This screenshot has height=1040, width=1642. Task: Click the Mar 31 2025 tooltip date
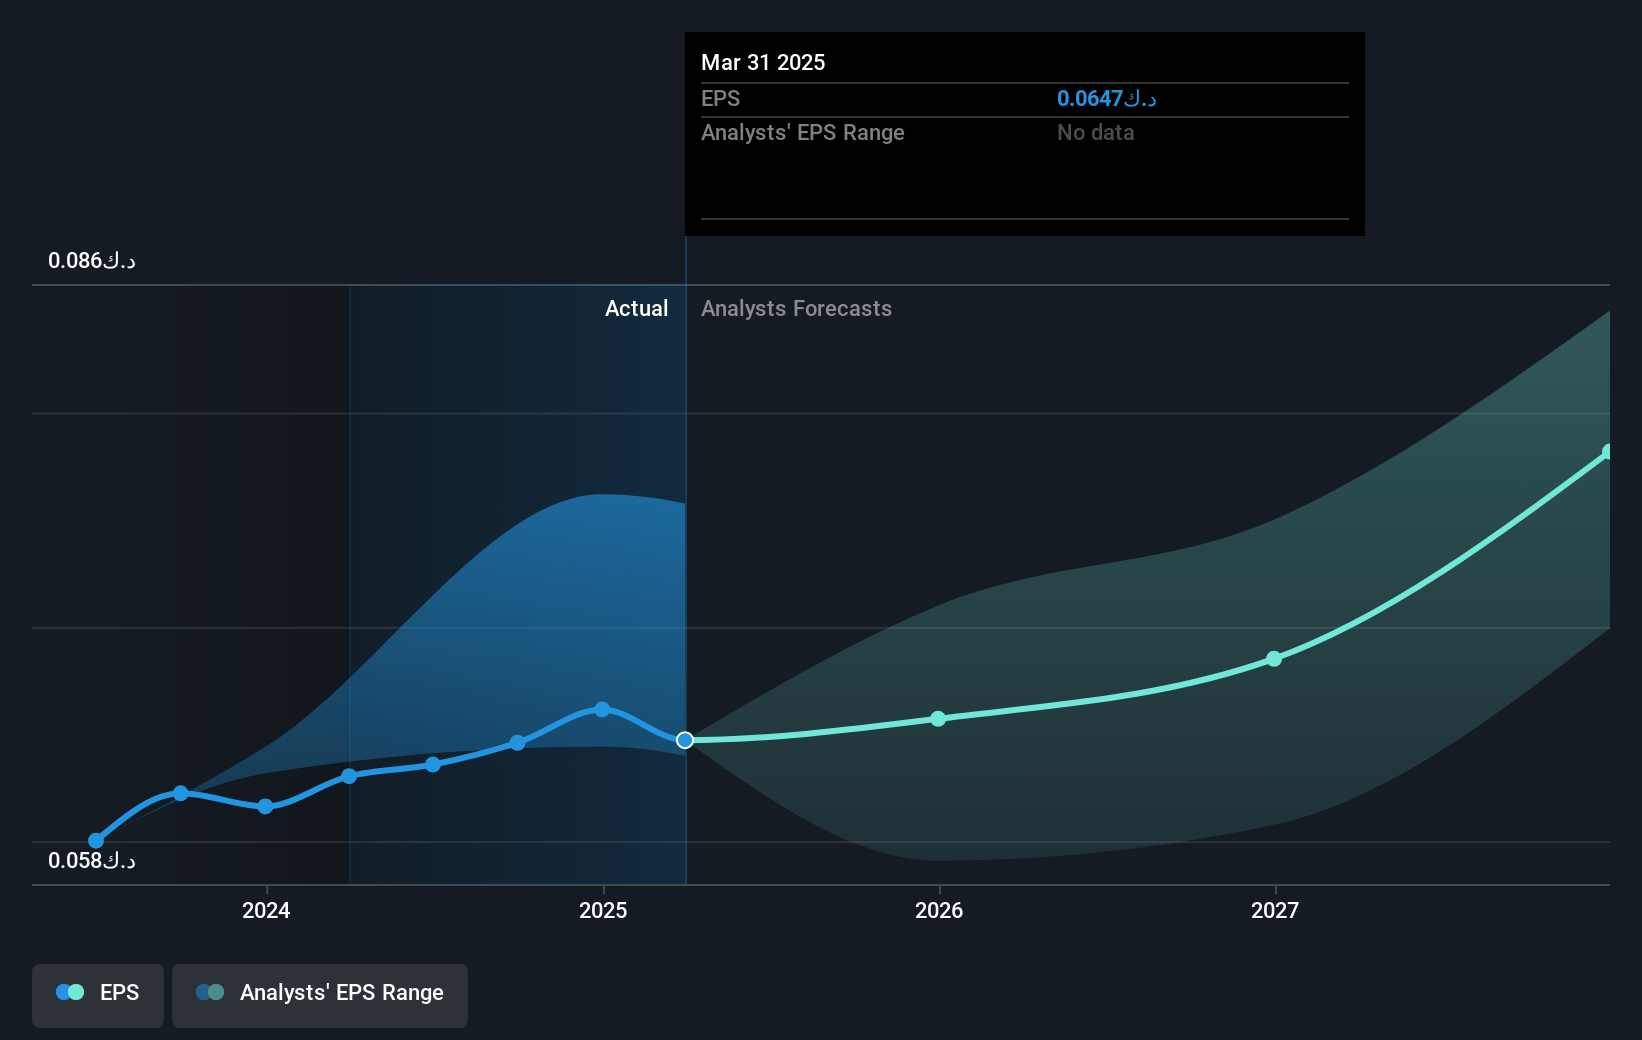point(763,62)
